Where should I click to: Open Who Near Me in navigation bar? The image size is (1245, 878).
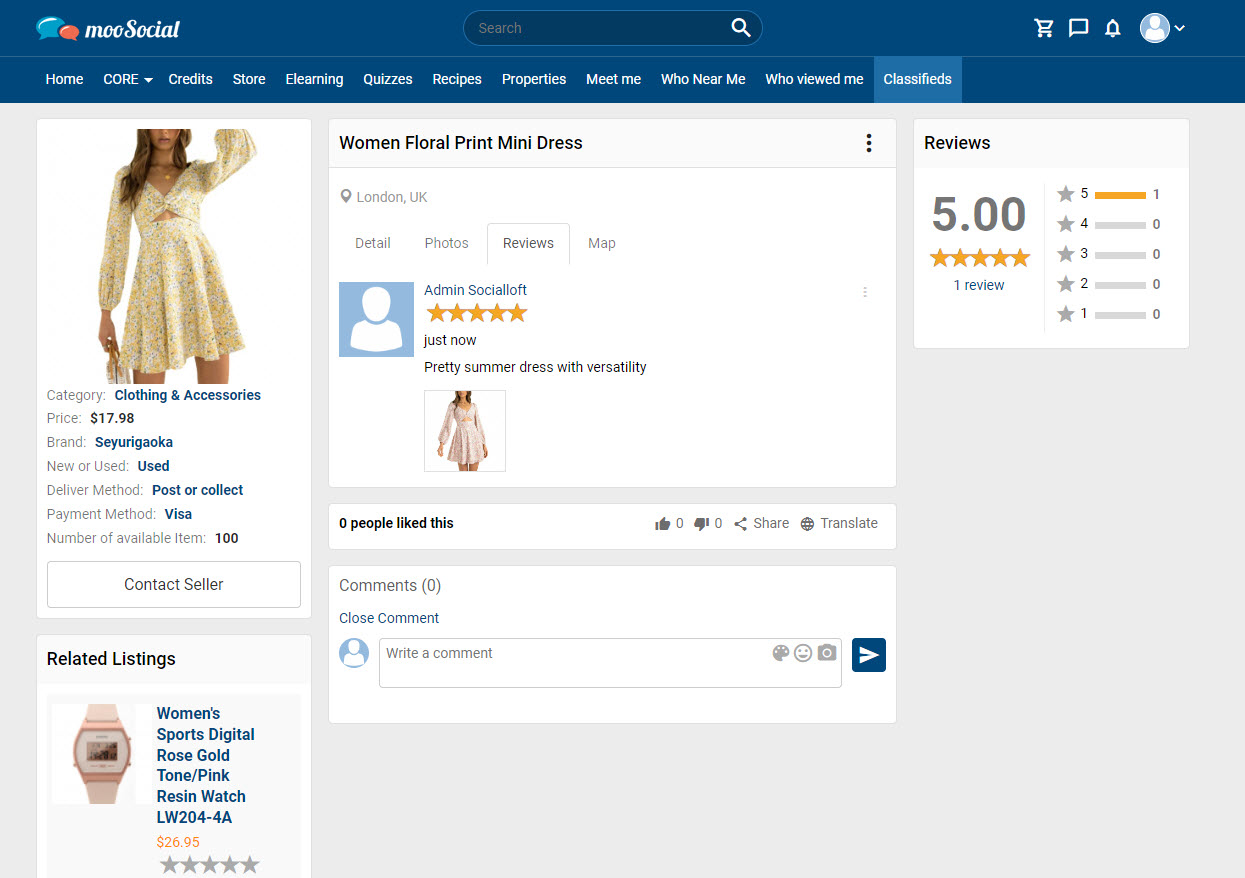(x=703, y=79)
